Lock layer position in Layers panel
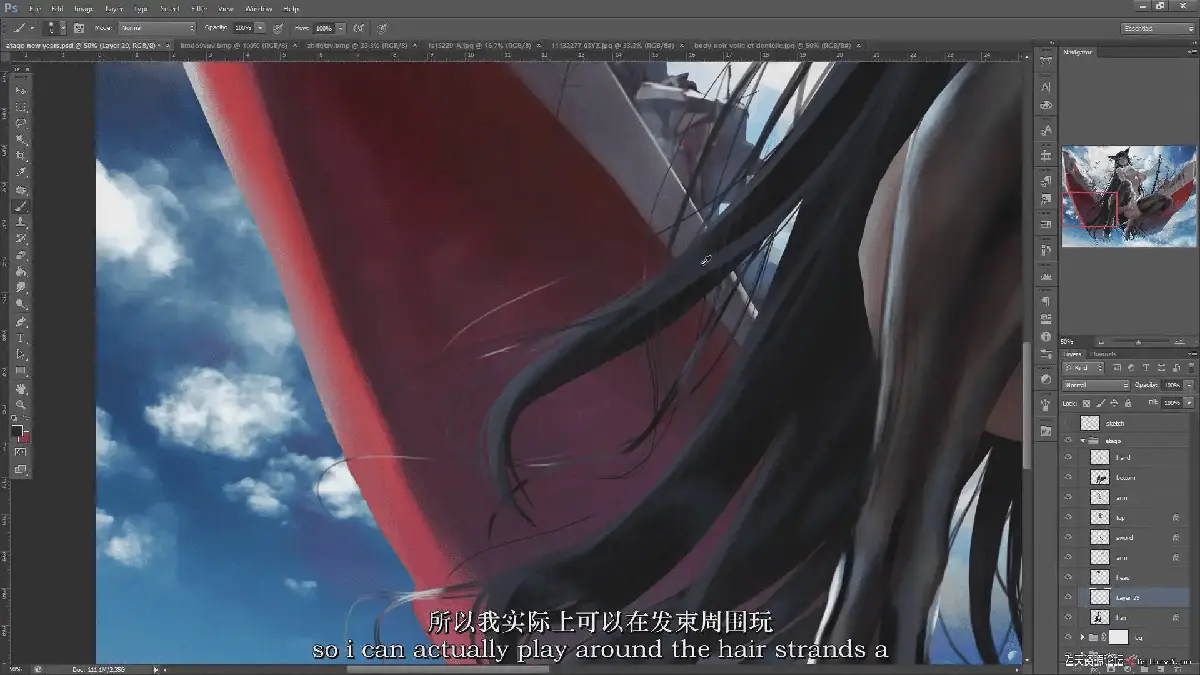 click(x=1113, y=403)
